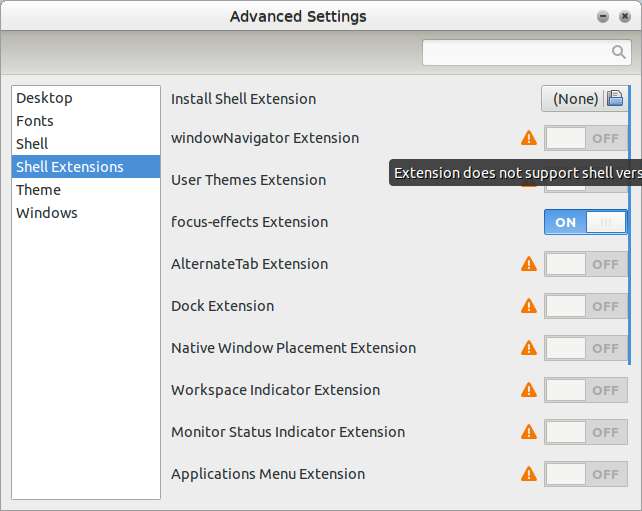This screenshot has height=511, width=642.
Task: Open the Install Shell Extension file chooser
Action: click(584, 99)
